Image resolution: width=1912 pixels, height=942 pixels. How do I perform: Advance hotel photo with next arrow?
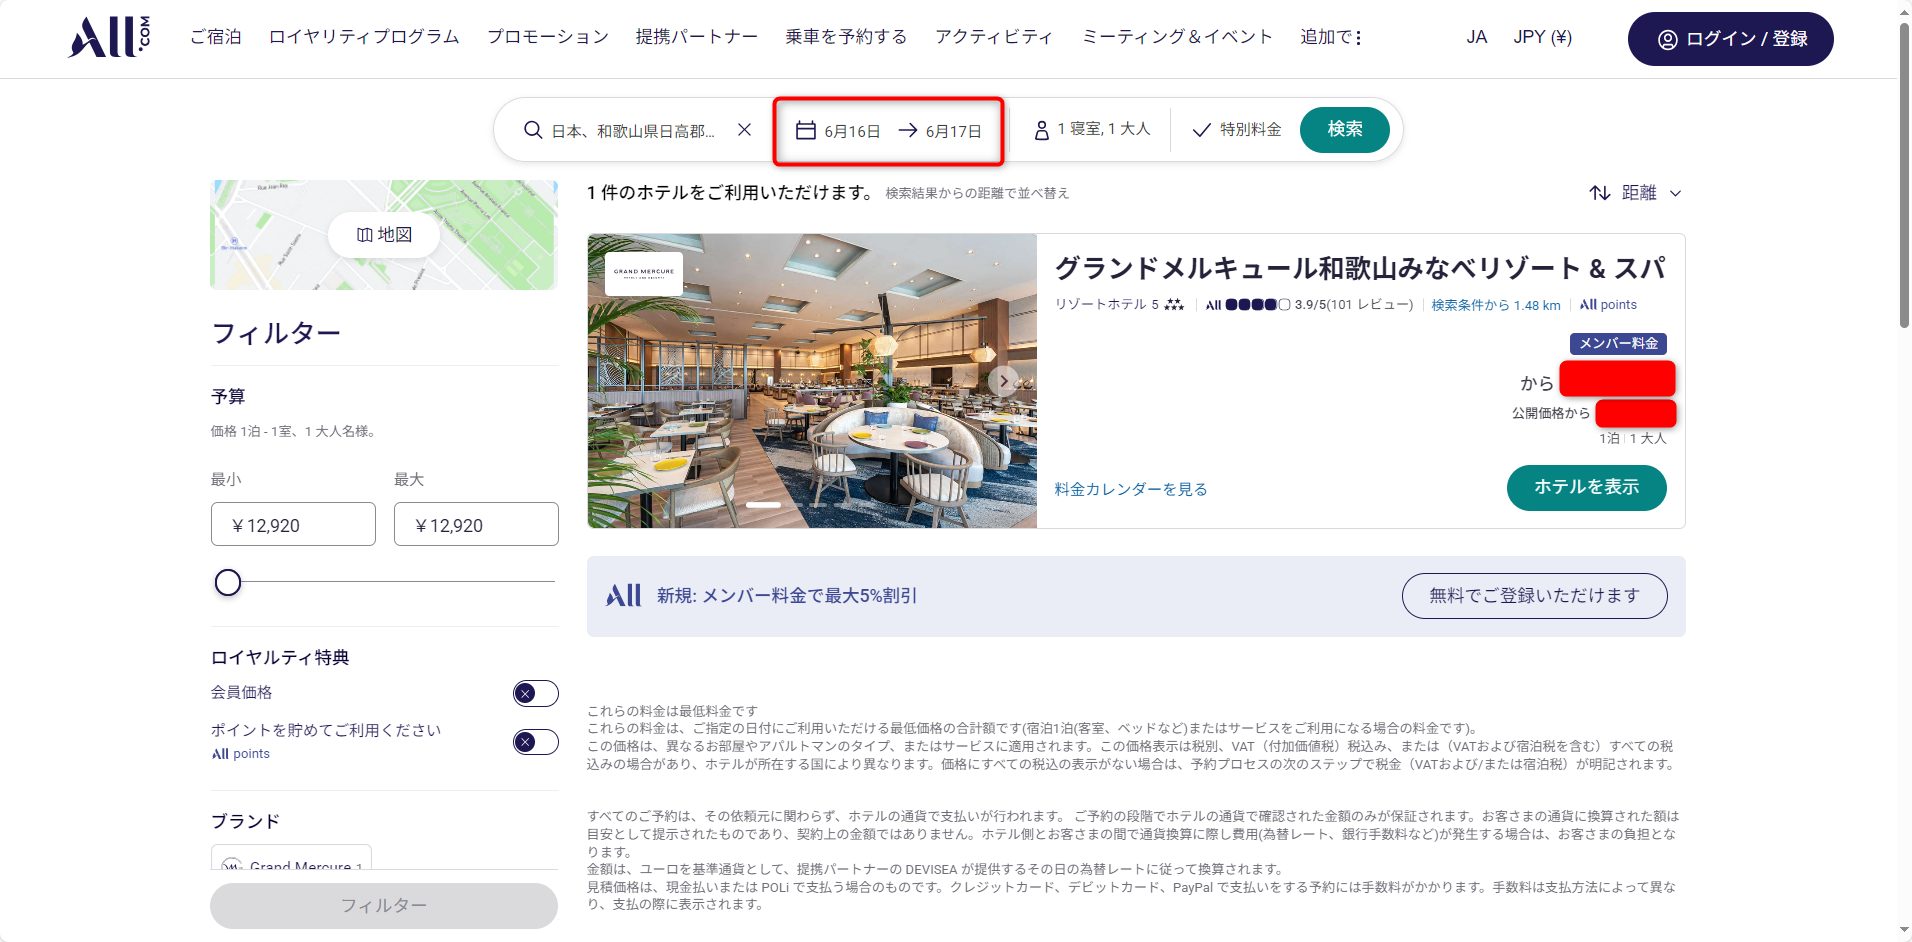pyautogui.click(x=1004, y=381)
